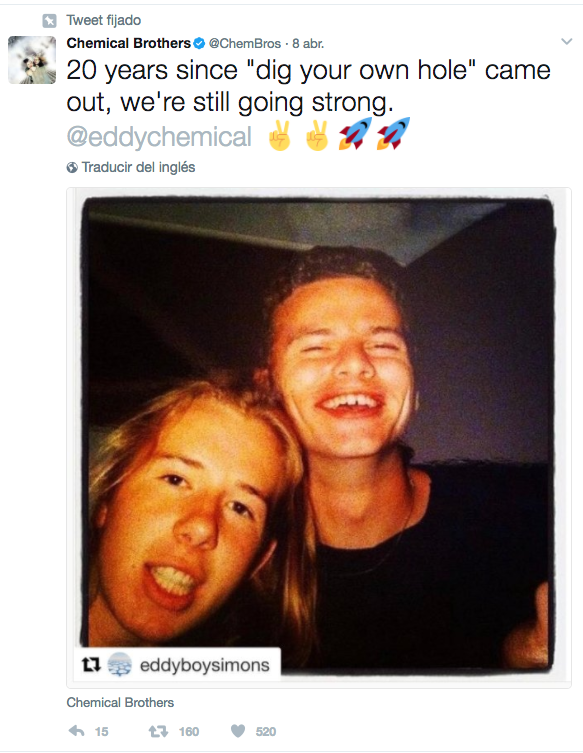Image resolution: width=583 pixels, height=753 pixels.
Task: Click the blue verified badge
Action: click(199, 43)
